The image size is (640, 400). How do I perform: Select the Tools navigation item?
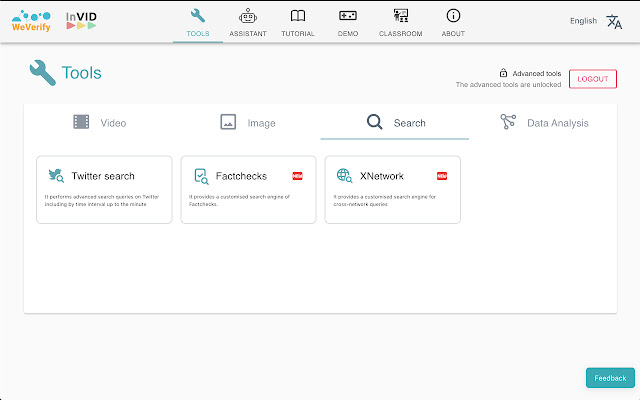click(198, 22)
